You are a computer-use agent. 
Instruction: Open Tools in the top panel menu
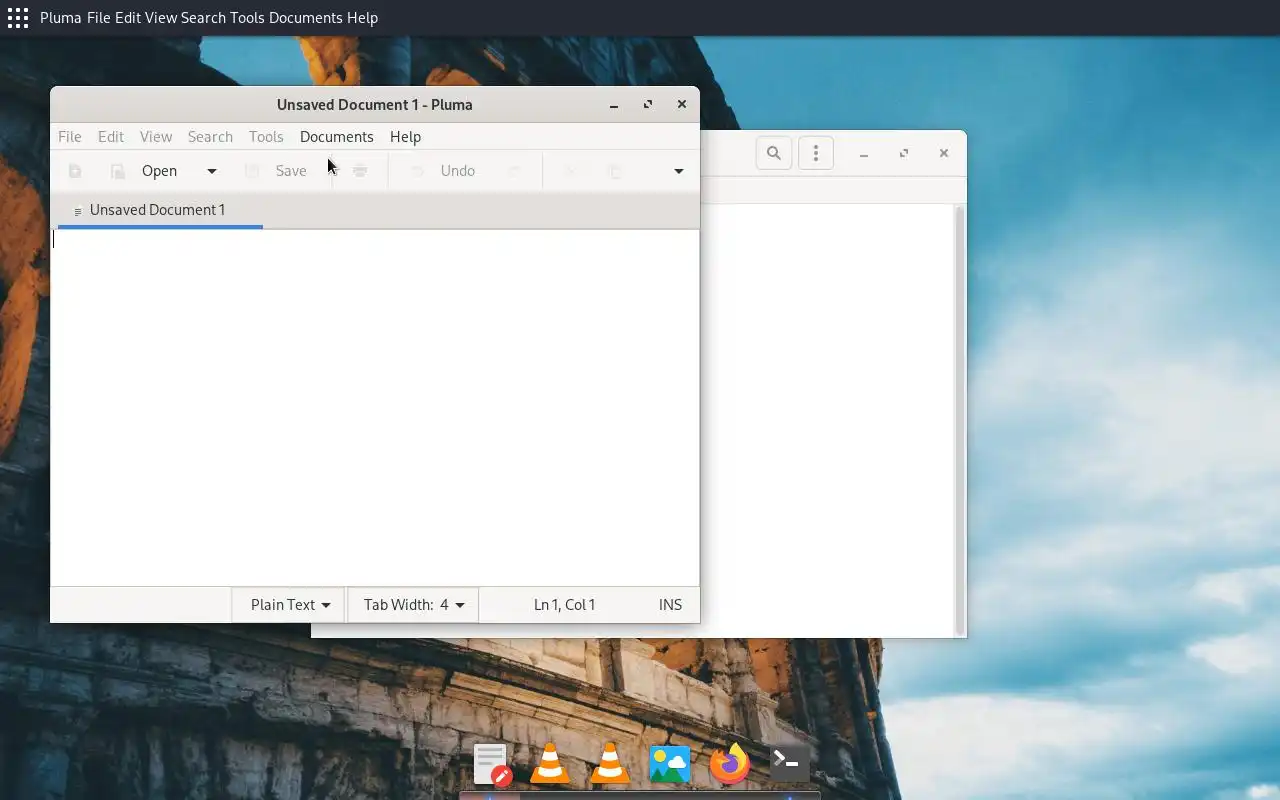coord(247,18)
